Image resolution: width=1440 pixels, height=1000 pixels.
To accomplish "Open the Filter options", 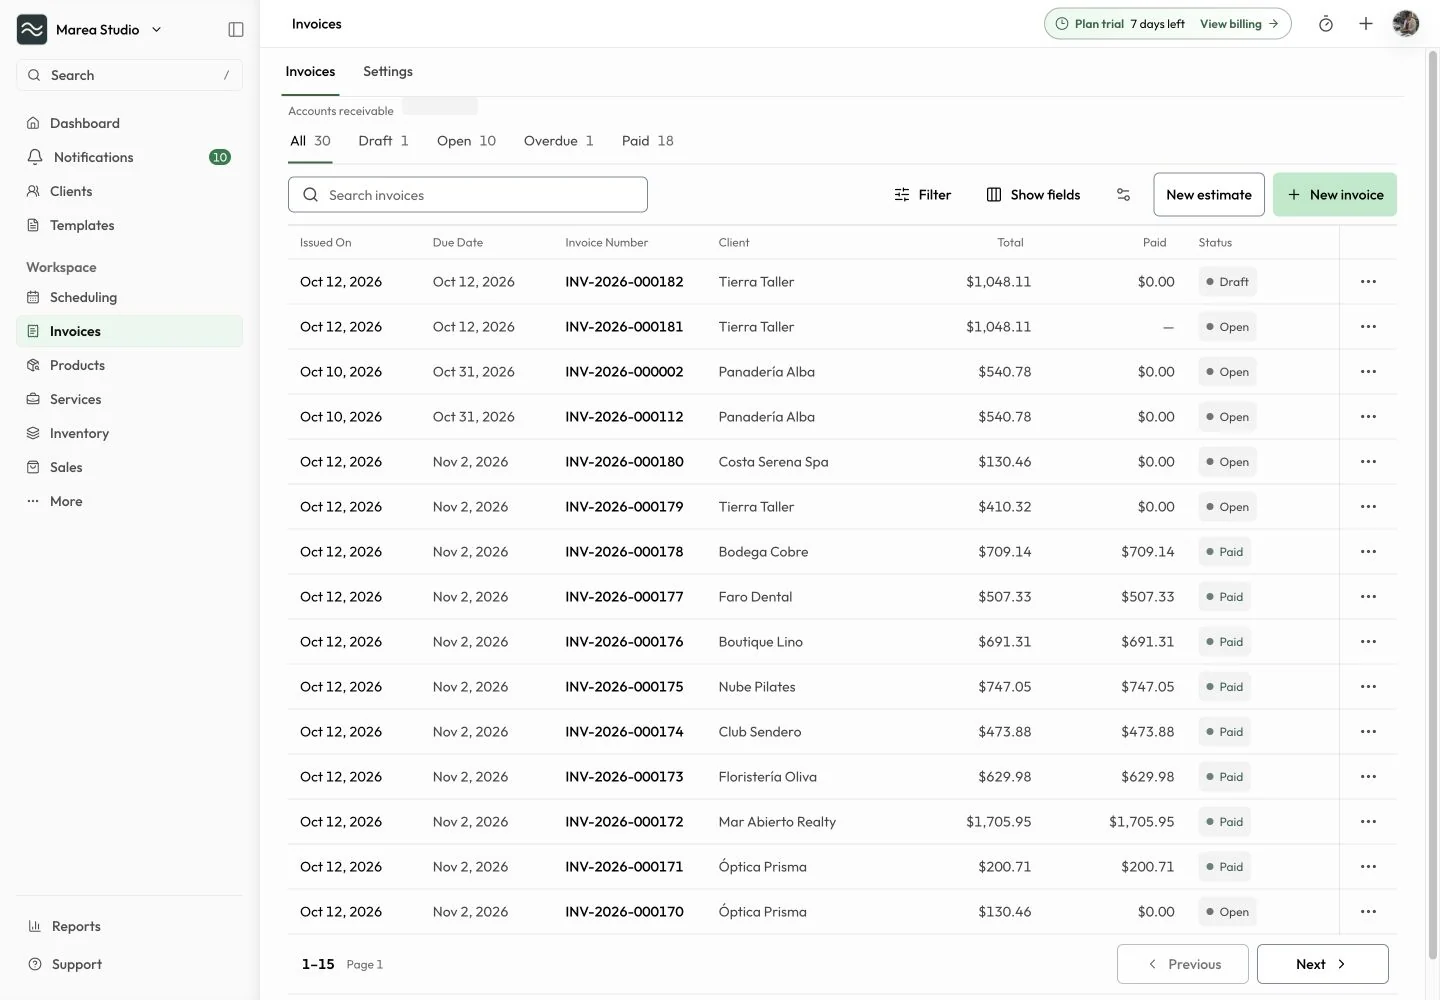I will [x=922, y=195].
